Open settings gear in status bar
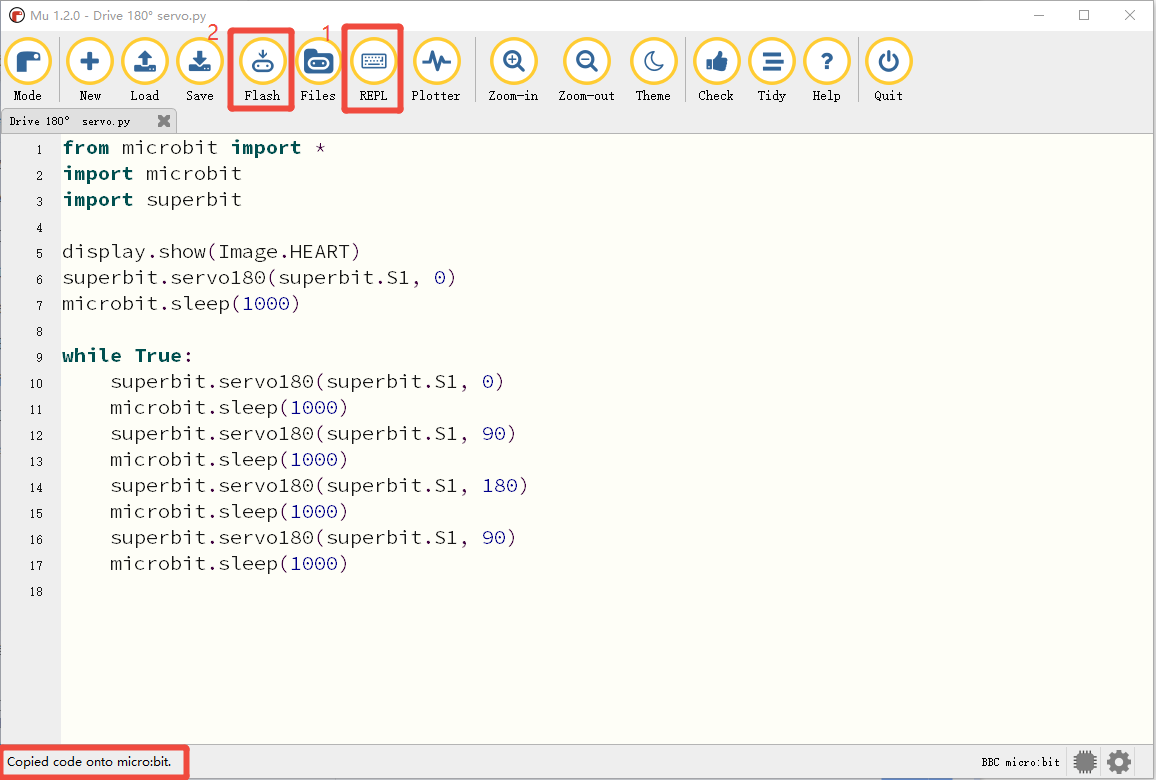Screen dimensions: 1156x780 pyautogui.click(x=1119, y=762)
